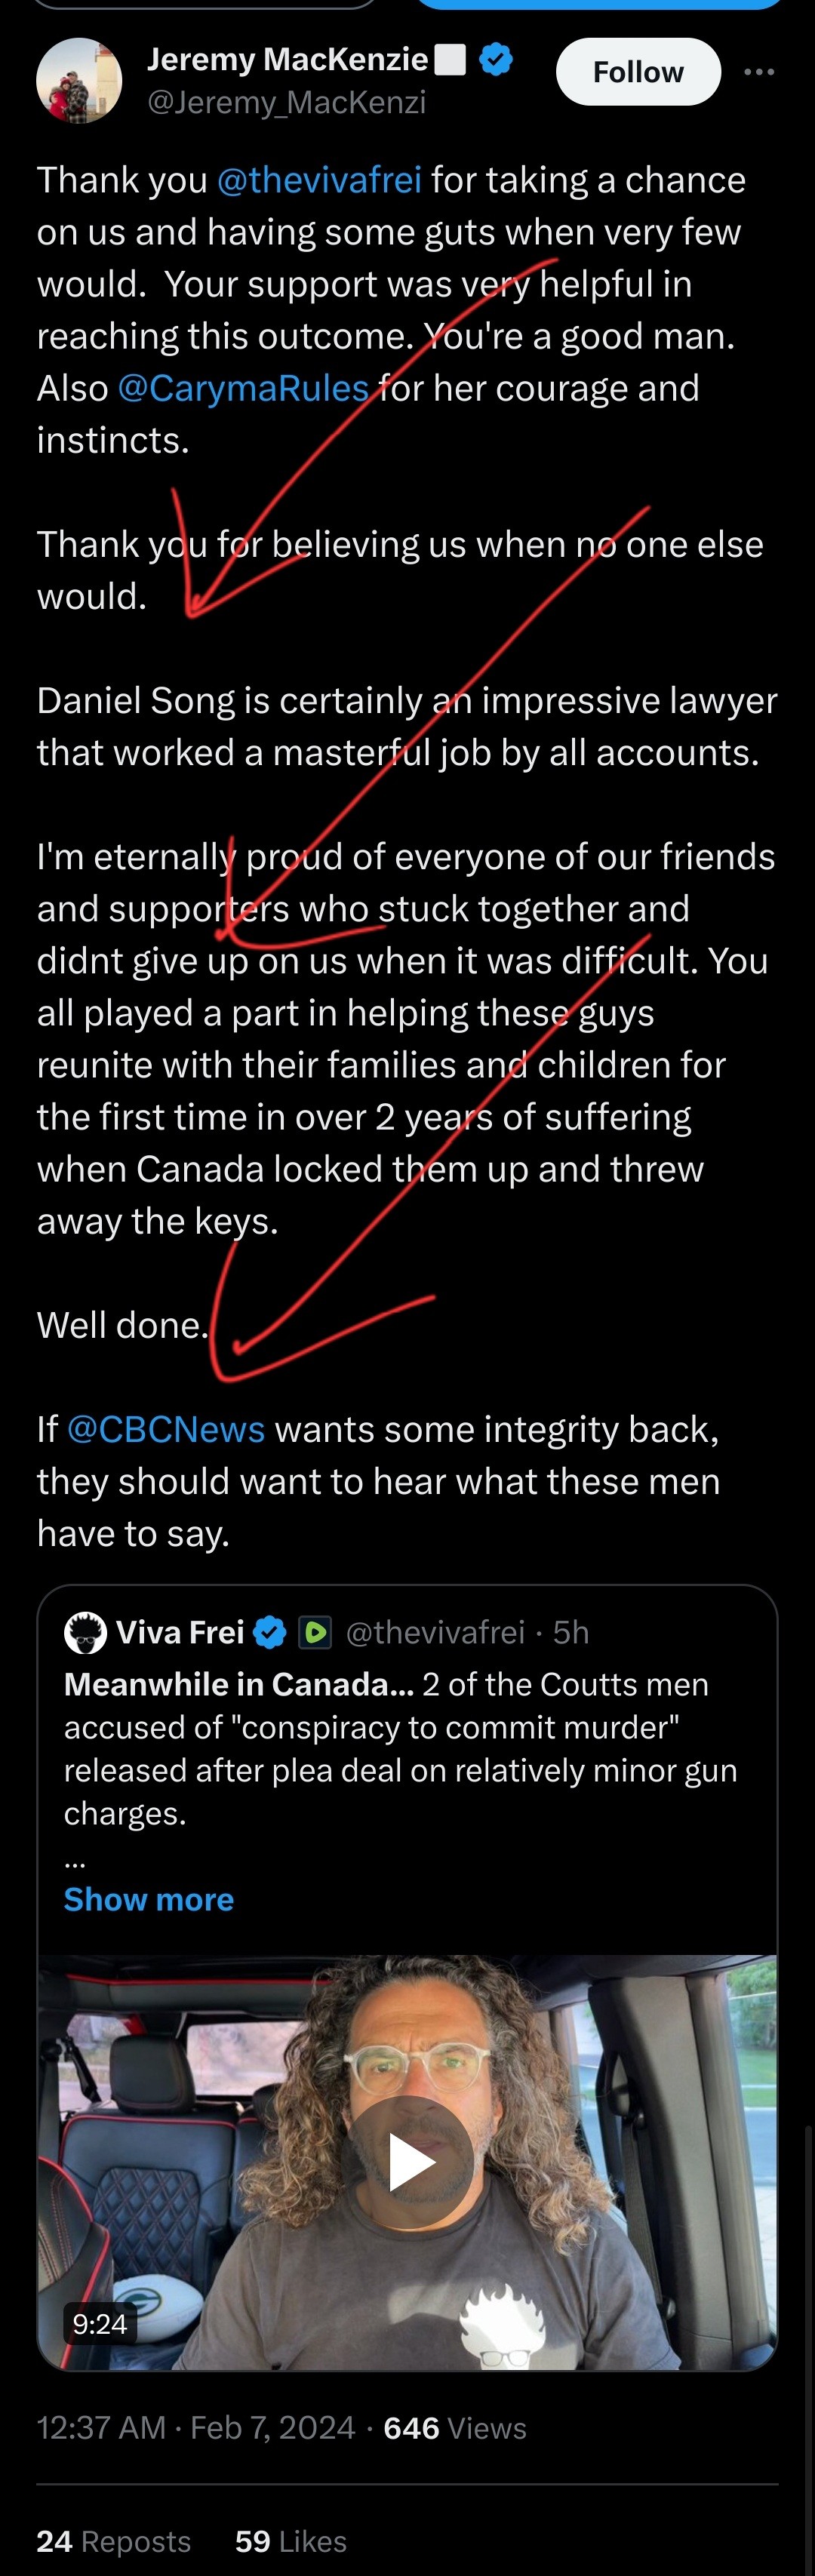Image resolution: width=815 pixels, height=2576 pixels.
Task: Click the @Jeremy_MacKenzi handle
Action: [287, 102]
